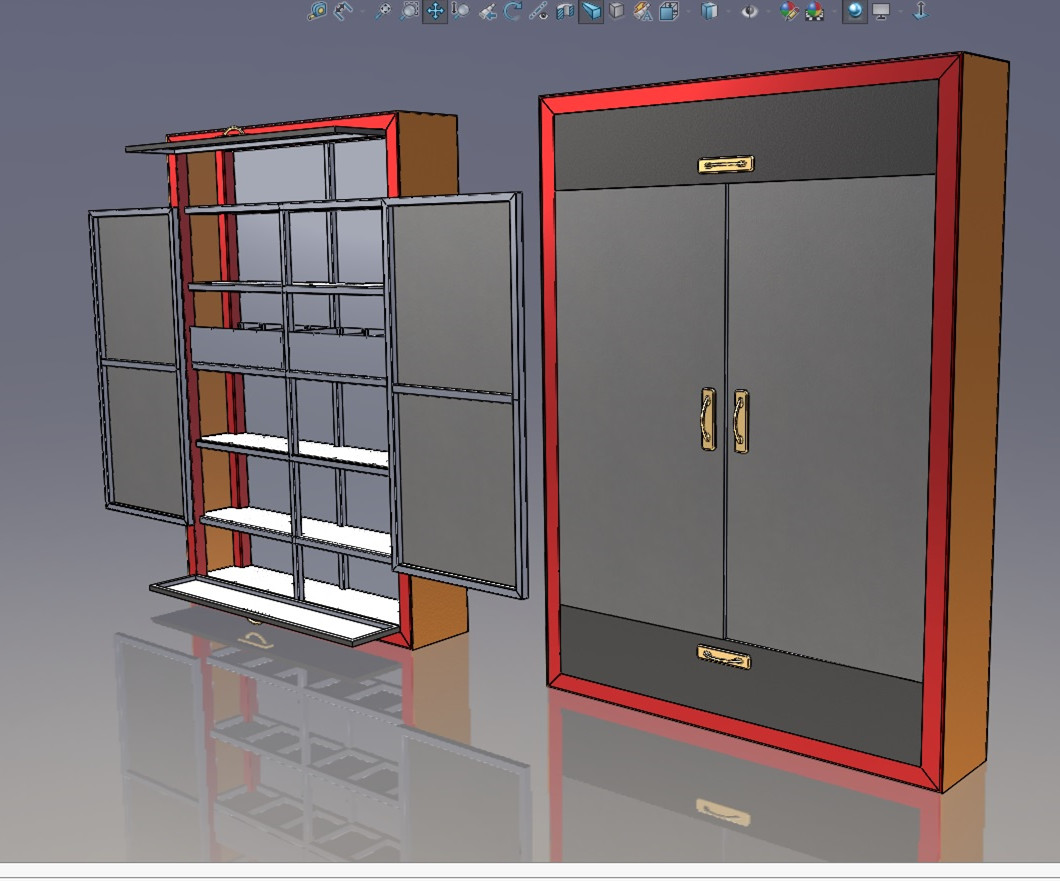Expand dropdown arrow beside Display Style

click(x=728, y=11)
